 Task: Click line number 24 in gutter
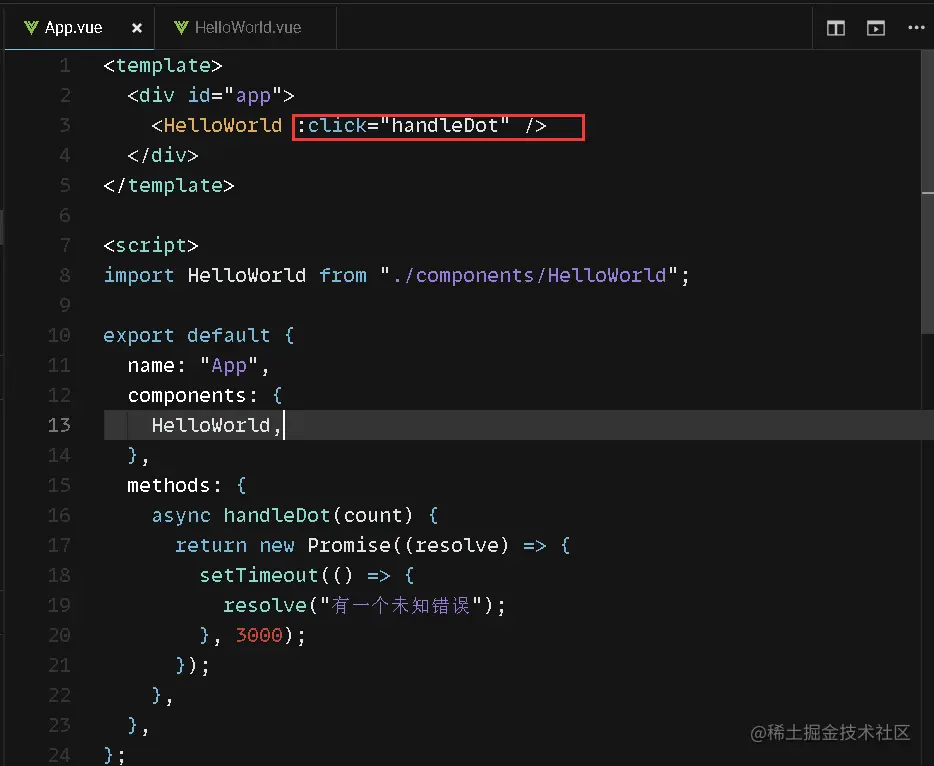59,755
